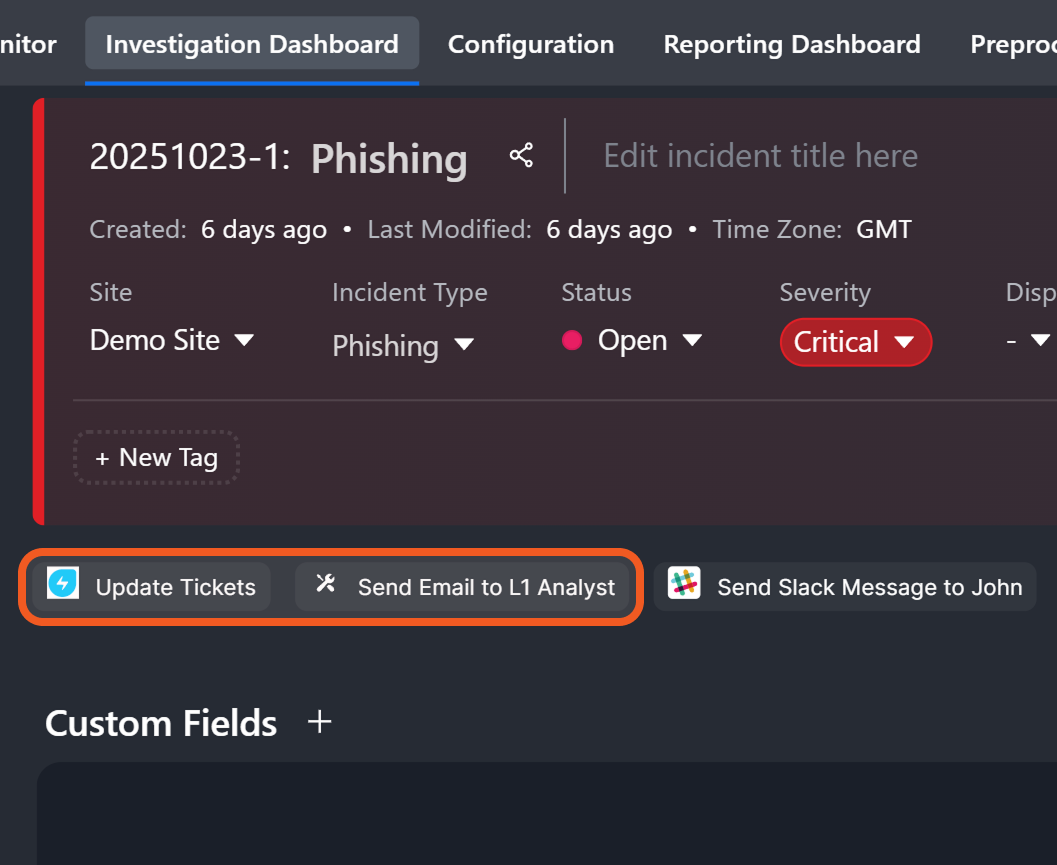1057x865 pixels.
Task: Click the Slack logo icon
Action: tap(684, 584)
